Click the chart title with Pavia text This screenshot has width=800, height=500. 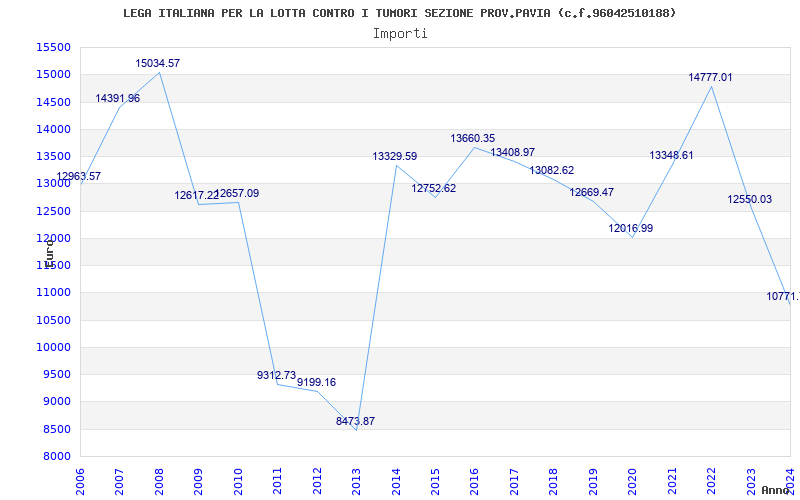[399, 13]
